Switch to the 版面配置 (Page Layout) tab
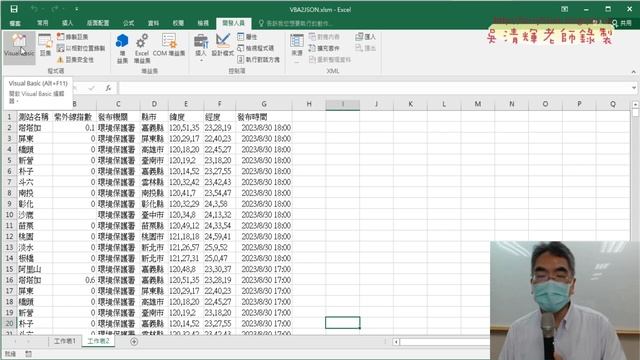Screen dimensions: 640x360 (x=98, y=23)
